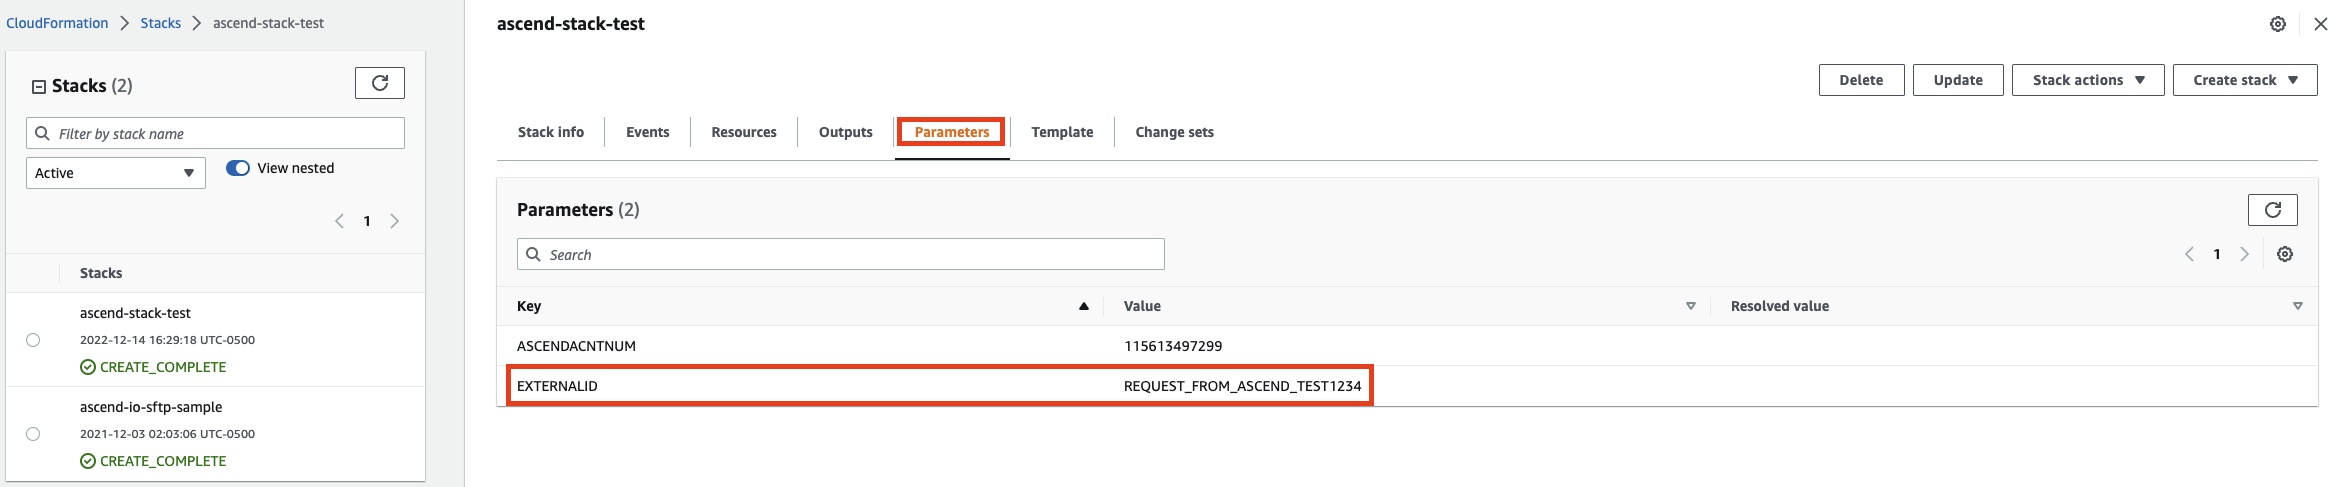The width and height of the screenshot is (2333, 487).
Task: Click the 2022-12-14 16:29:18 timestamp
Action: point(167,340)
